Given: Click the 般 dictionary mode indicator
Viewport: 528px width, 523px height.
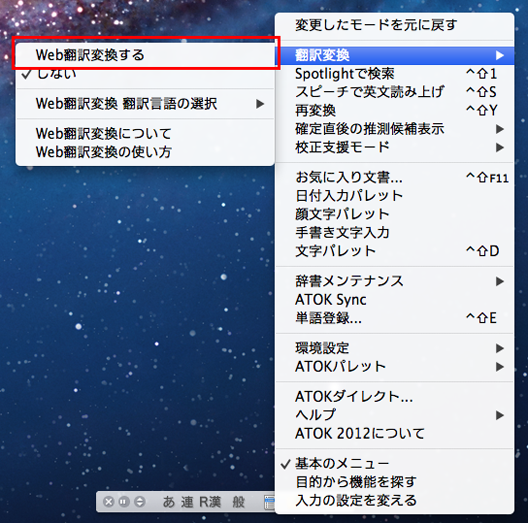Looking at the screenshot, I should [239, 502].
